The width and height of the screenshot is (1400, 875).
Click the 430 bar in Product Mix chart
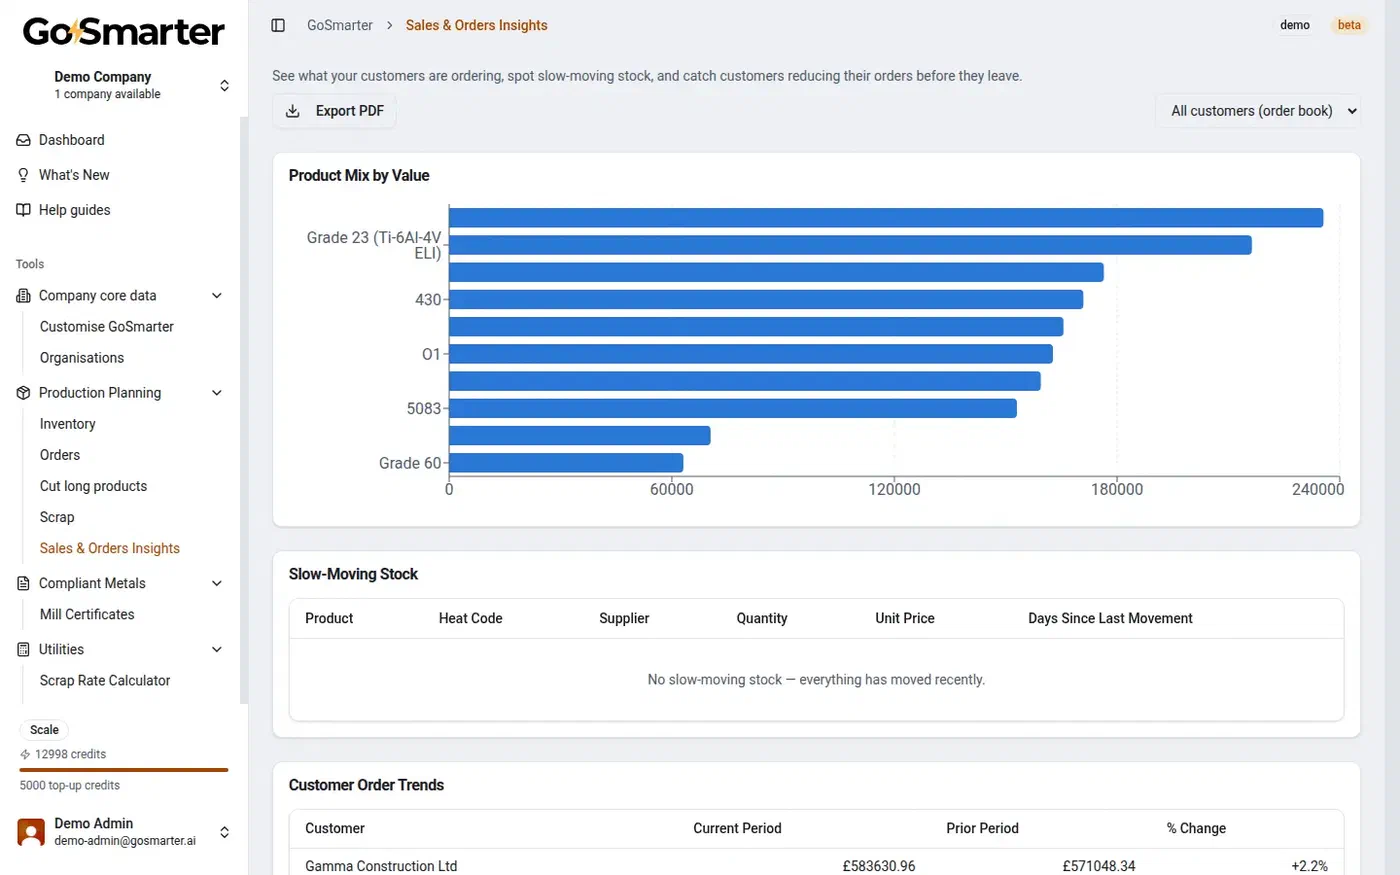click(766, 299)
